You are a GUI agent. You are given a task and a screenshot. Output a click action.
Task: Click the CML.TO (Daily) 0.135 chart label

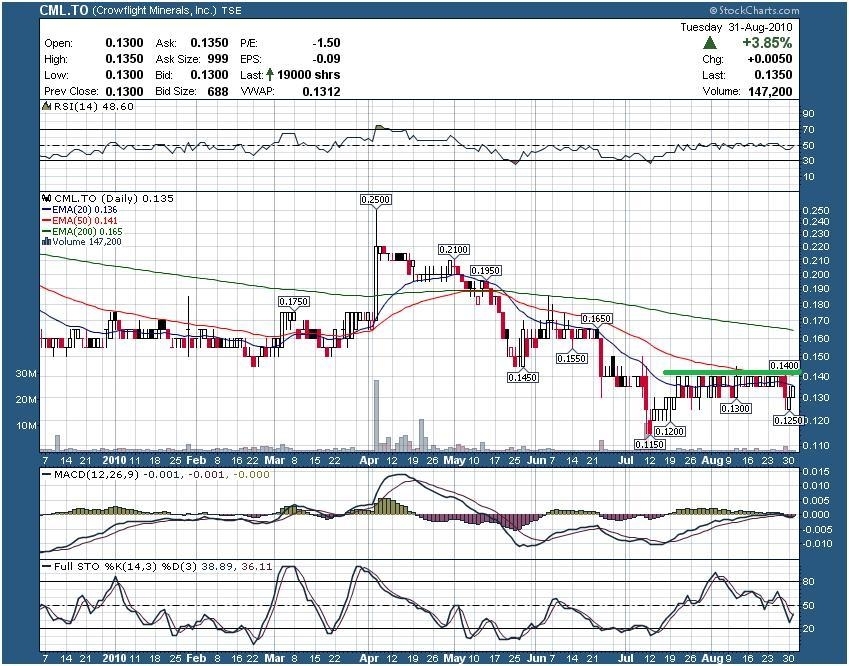[114, 199]
